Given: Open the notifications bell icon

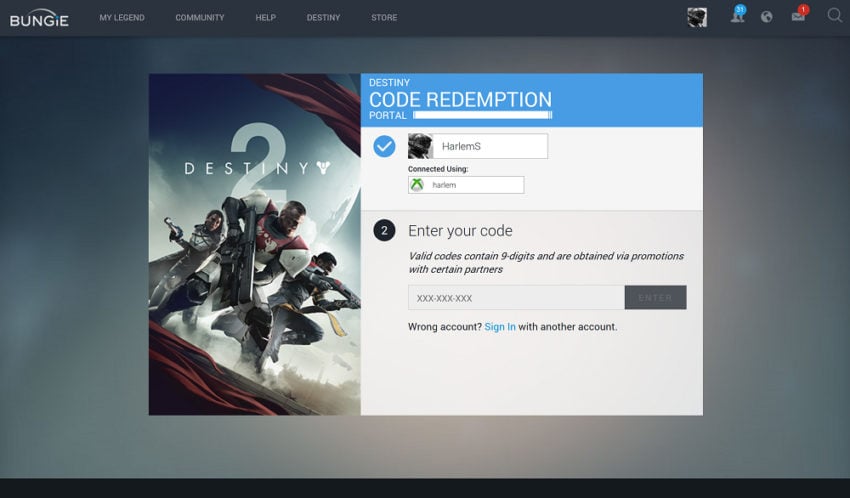Looking at the screenshot, I should (x=738, y=16).
